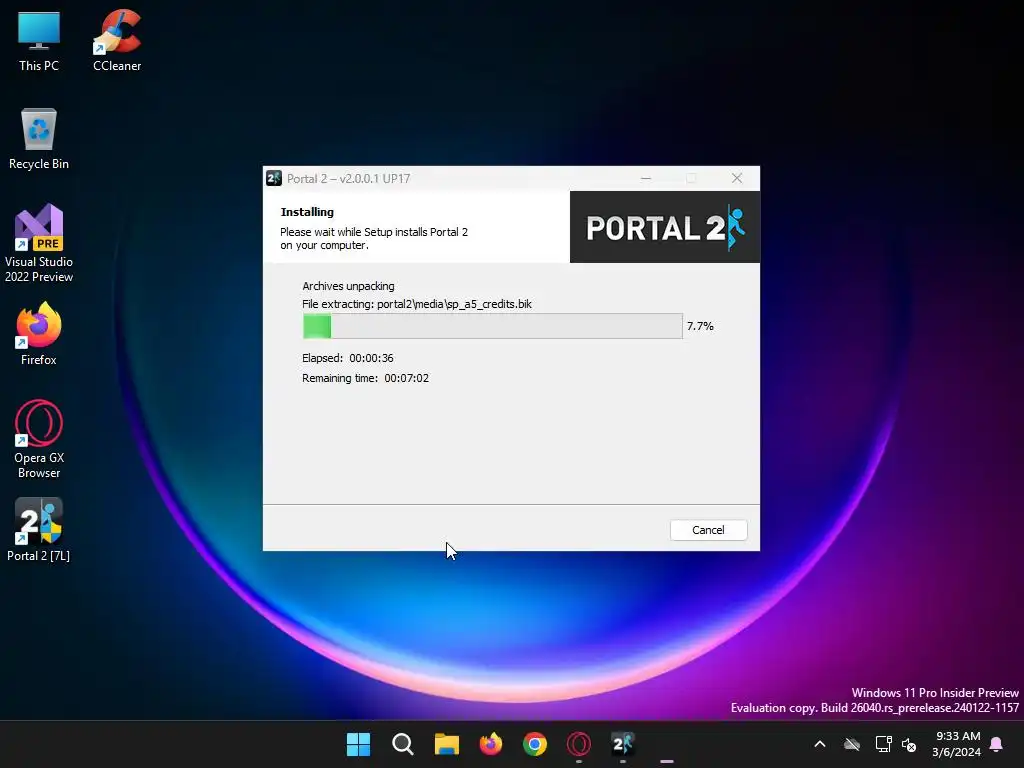Open the Windows Start menu
Viewport: 1024px width, 768px height.
point(358,744)
